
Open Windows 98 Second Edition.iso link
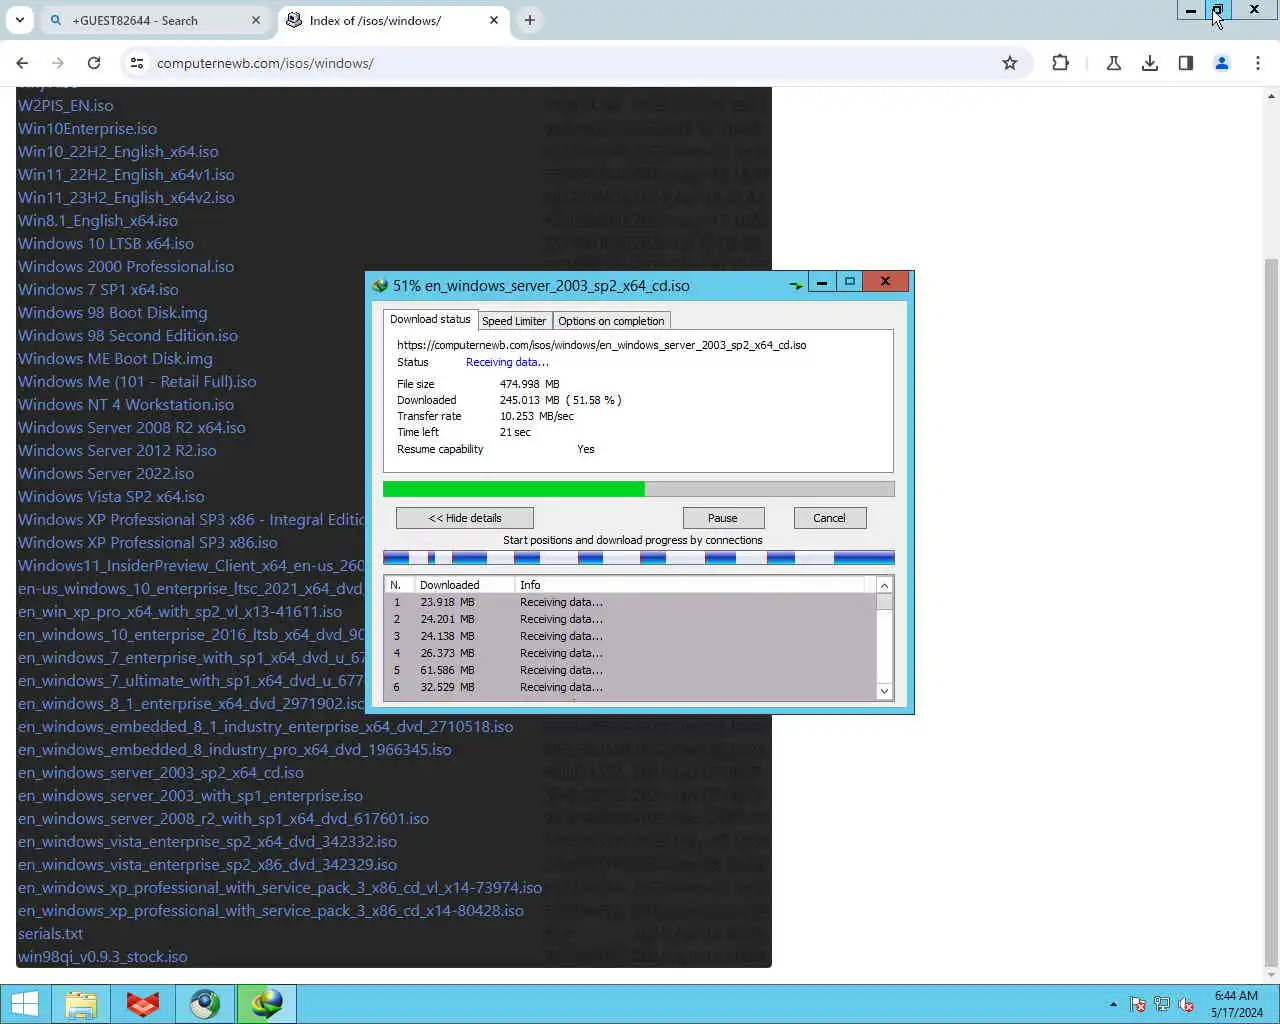128,335
